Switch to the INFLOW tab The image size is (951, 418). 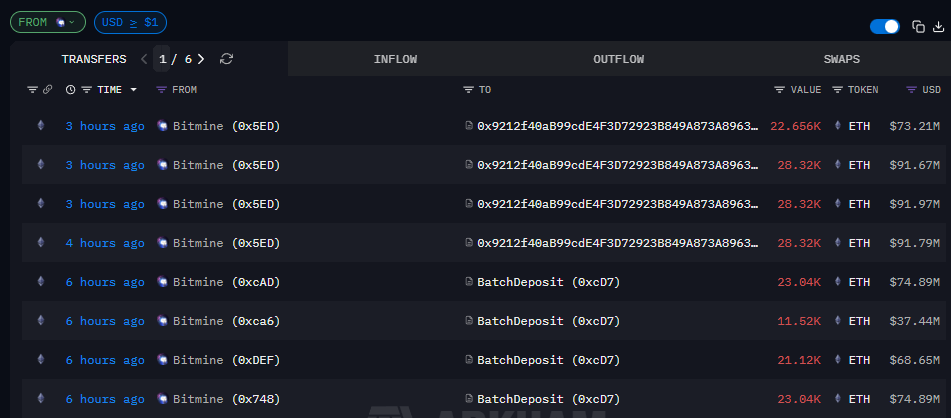pyautogui.click(x=395, y=59)
